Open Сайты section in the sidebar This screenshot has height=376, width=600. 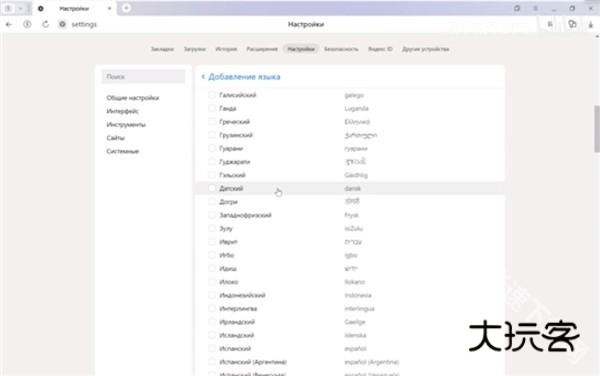click(x=116, y=138)
